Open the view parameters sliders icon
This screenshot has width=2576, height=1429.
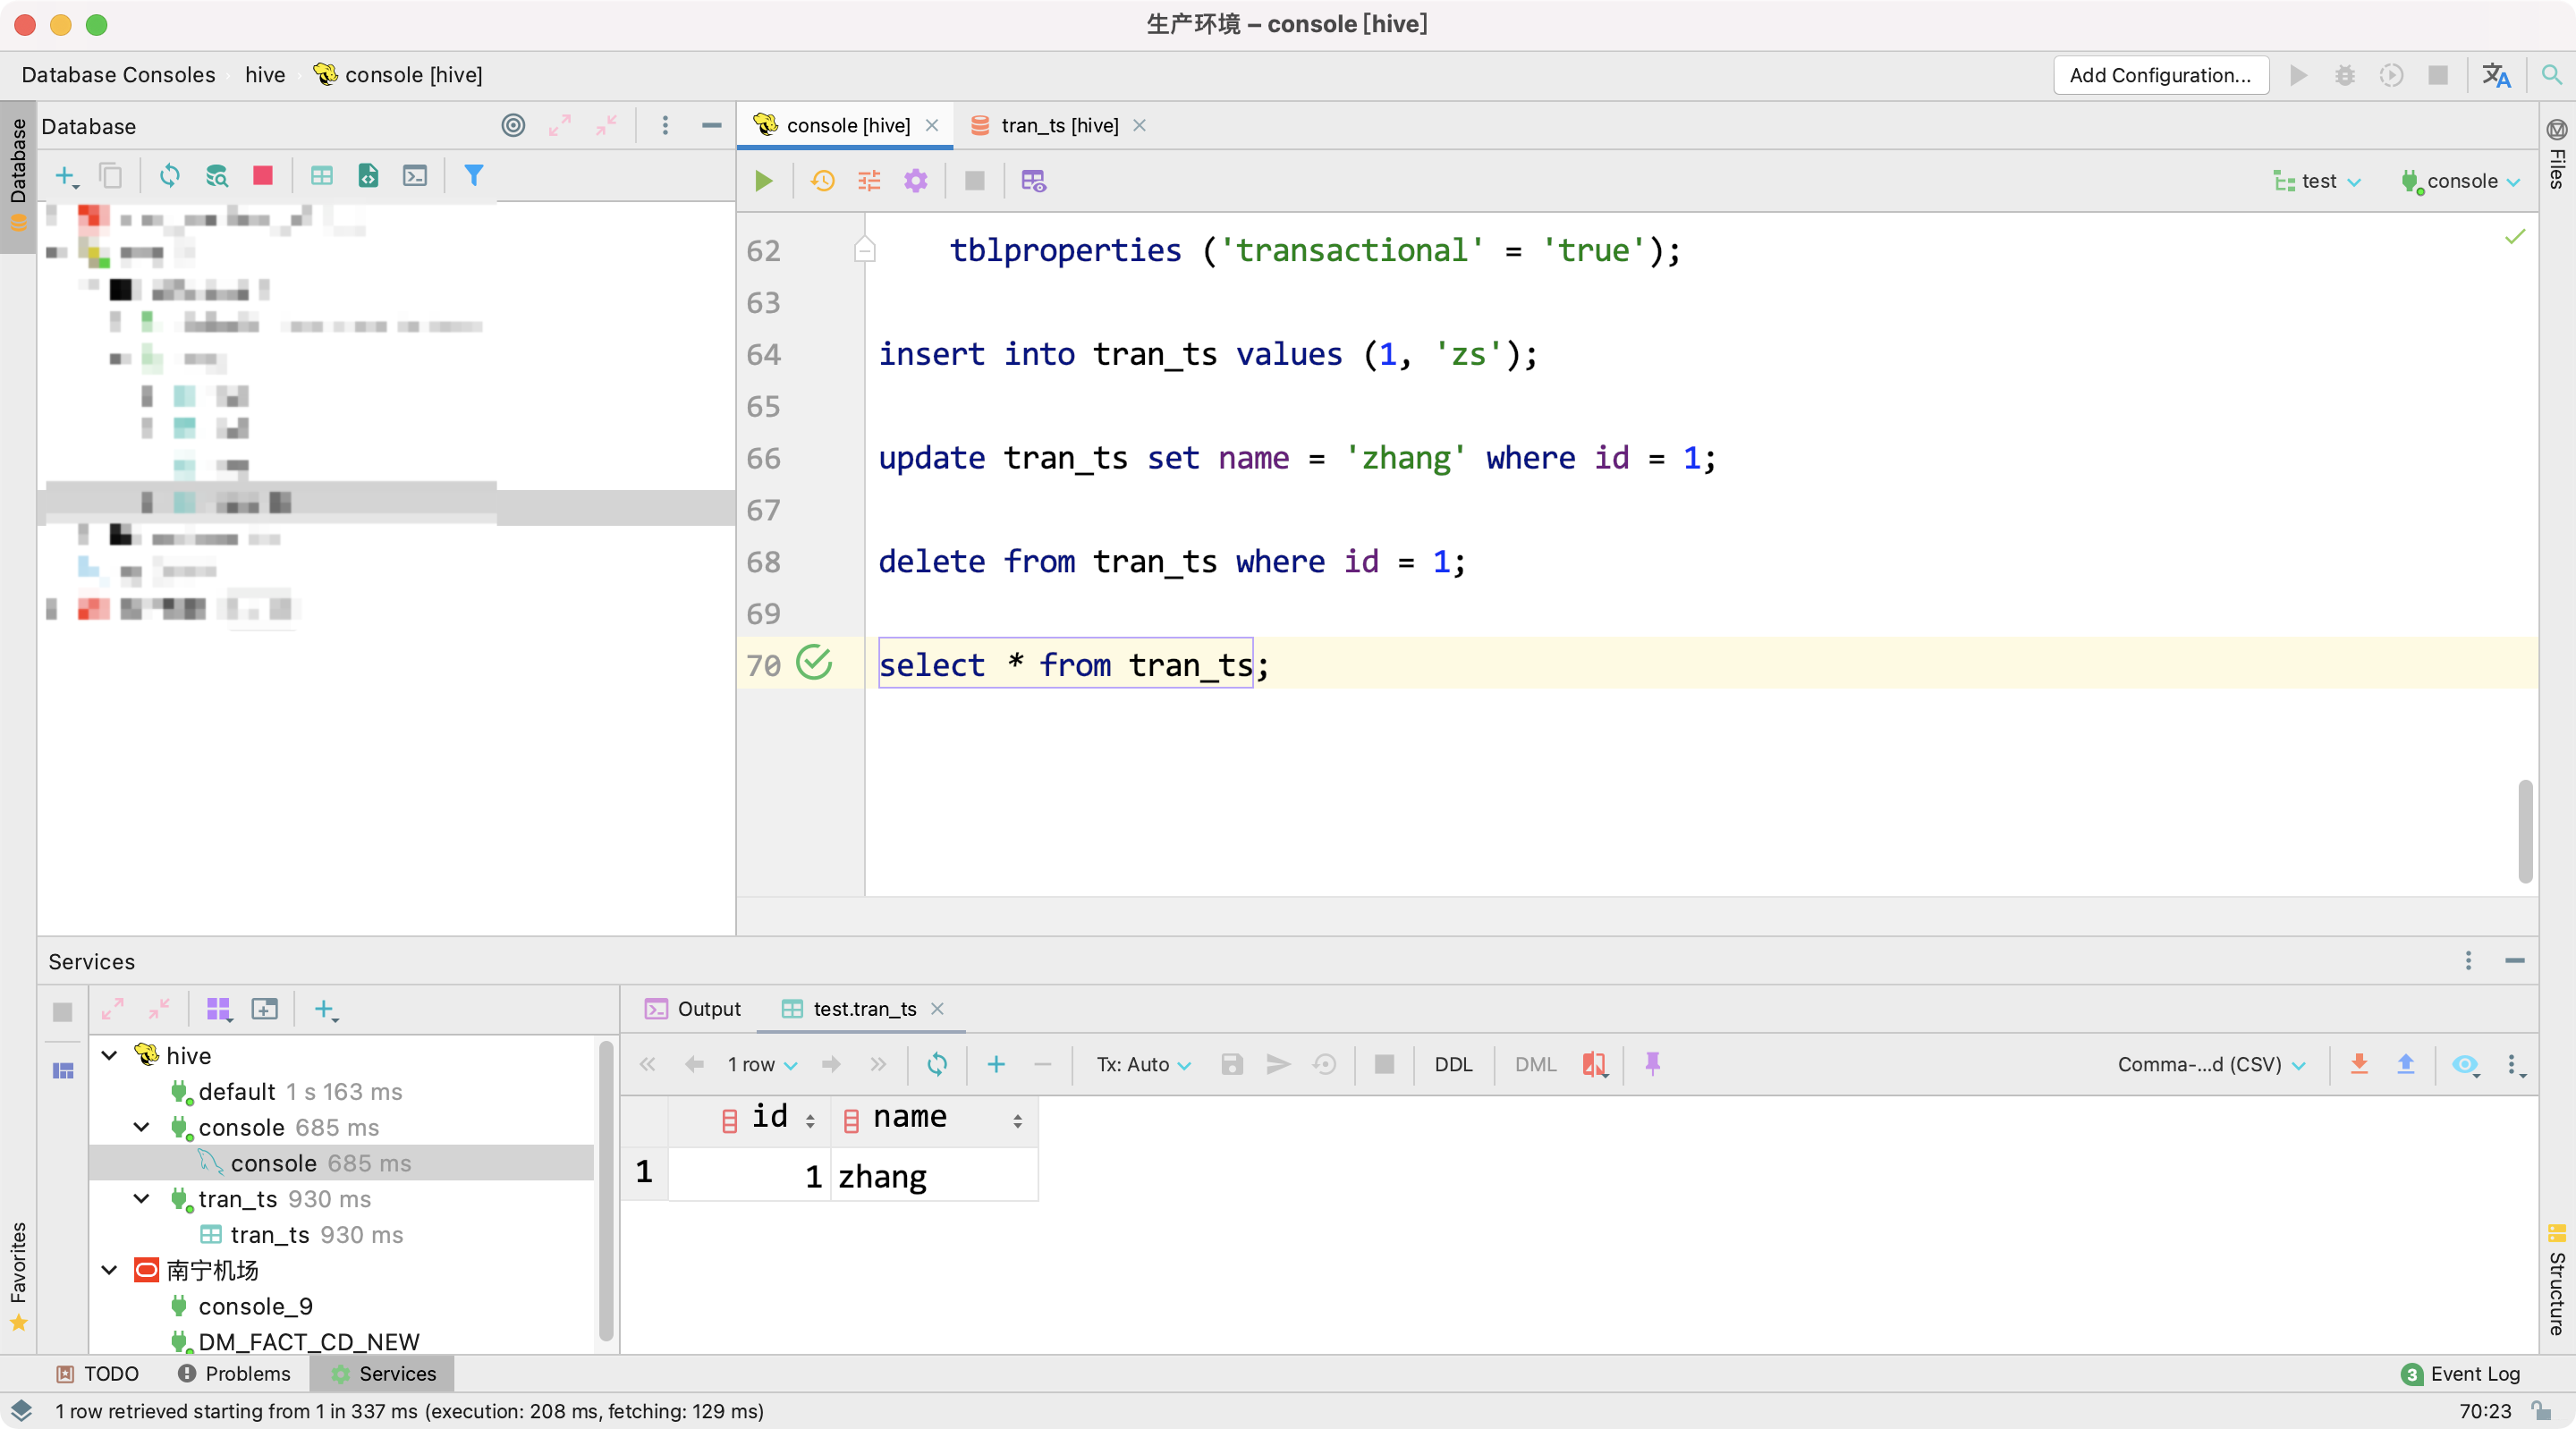[869, 181]
